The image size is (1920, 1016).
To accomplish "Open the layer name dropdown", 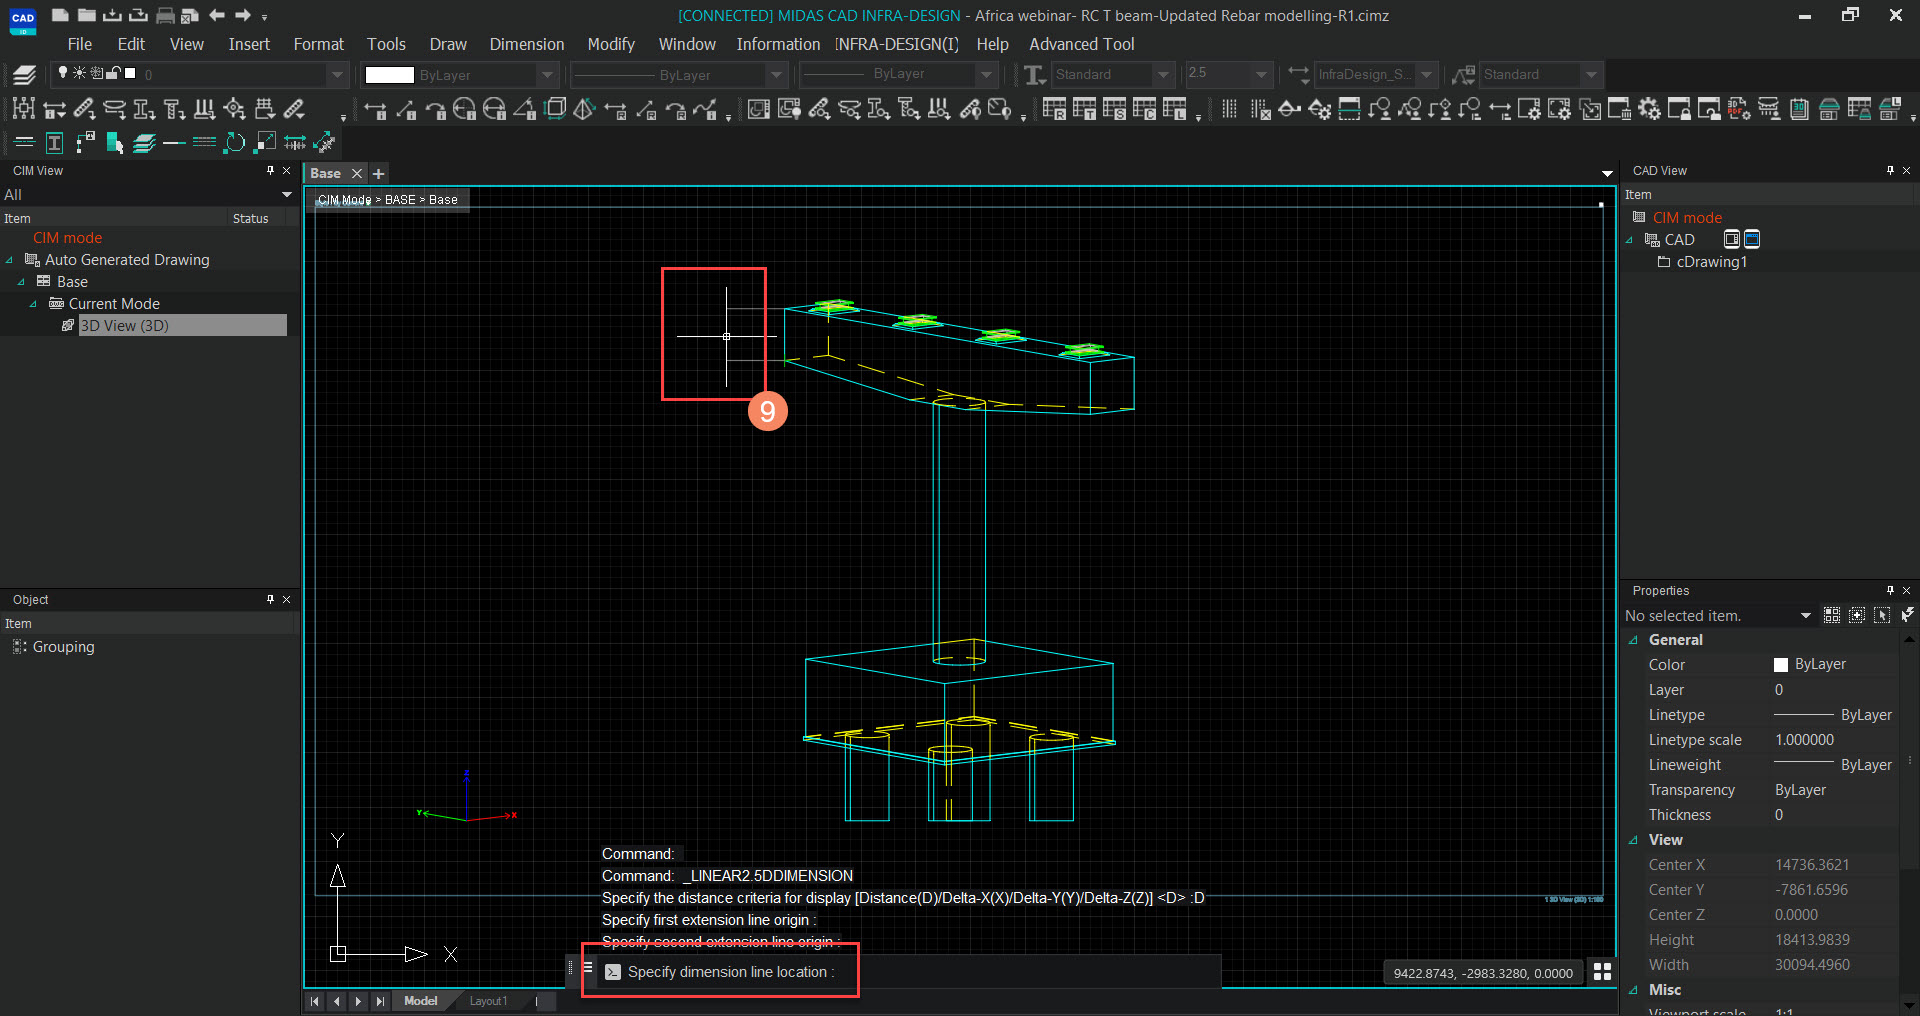I will click(x=337, y=75).
